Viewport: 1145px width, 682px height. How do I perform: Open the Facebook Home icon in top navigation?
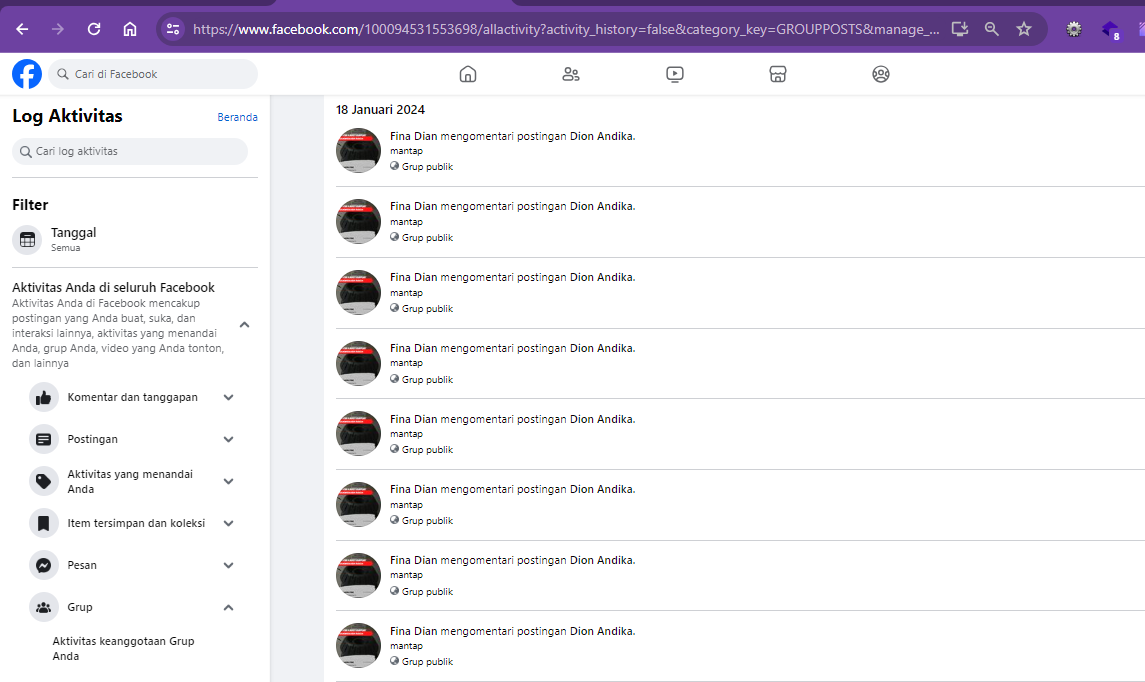(468, 74)
